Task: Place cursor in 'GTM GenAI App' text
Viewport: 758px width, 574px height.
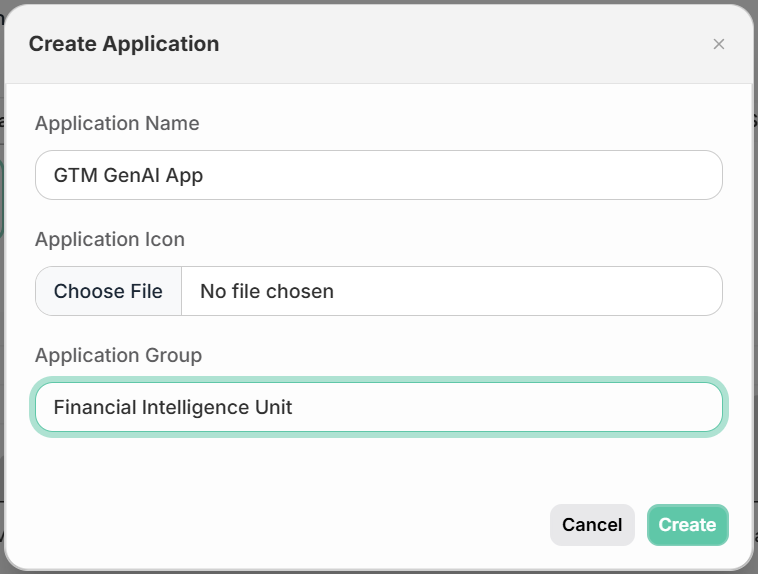Action: coord(128,176)
